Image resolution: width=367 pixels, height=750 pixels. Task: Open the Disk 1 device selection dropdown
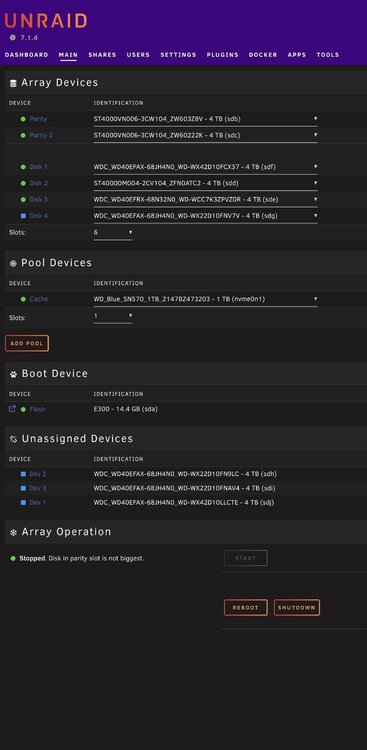click(x=205, y=167)
